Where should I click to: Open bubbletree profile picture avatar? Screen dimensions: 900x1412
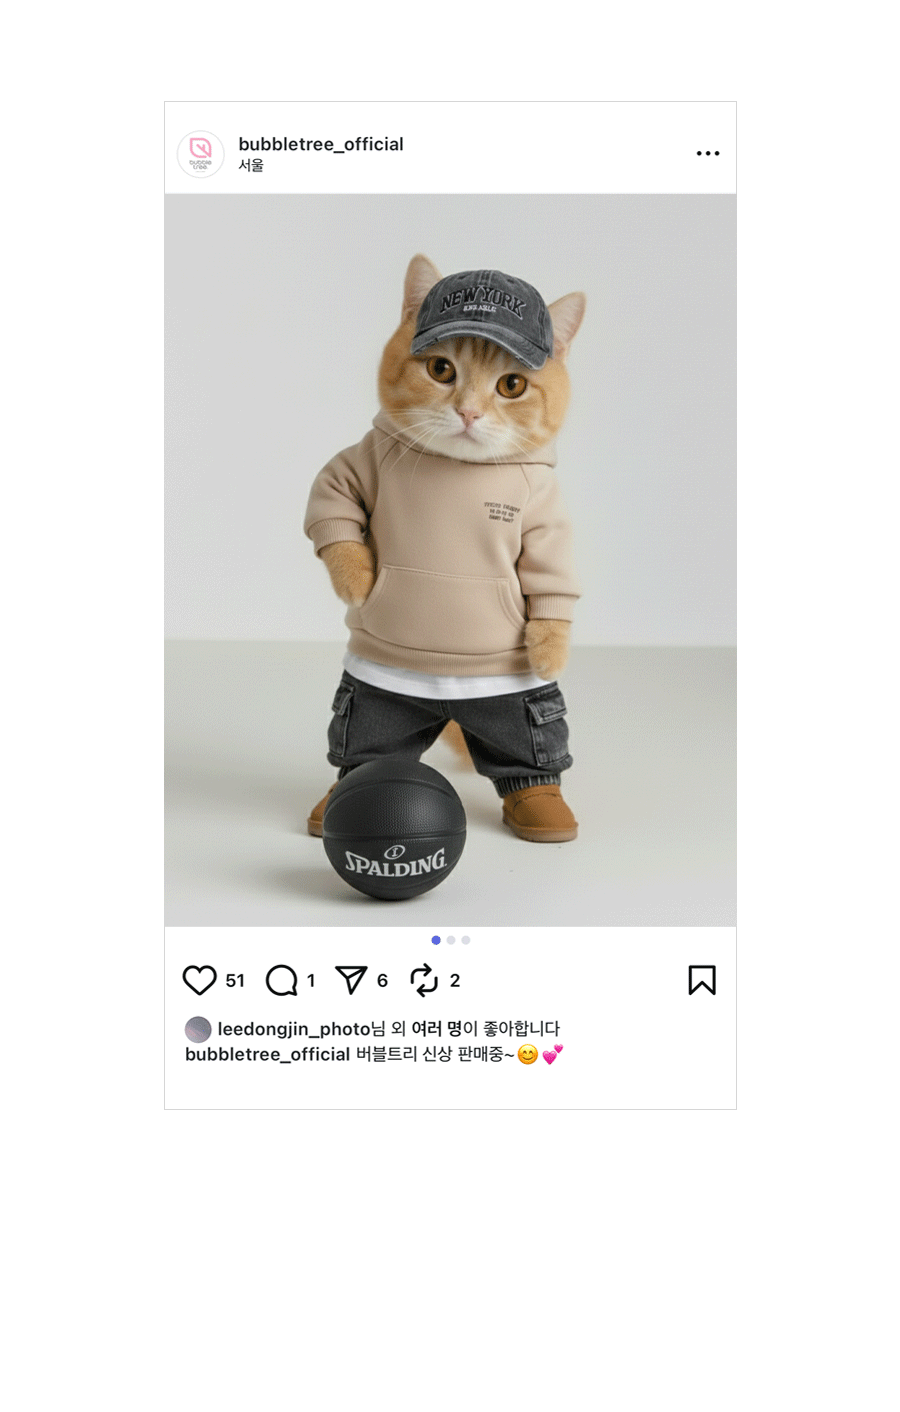pyautogui.click(x=200, y=154)
